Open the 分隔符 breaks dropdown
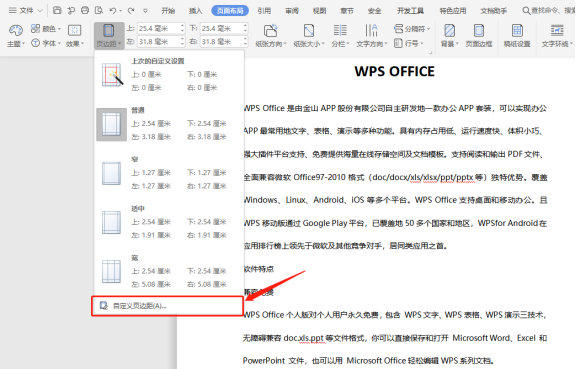Viewport: 576px width, 369px height. (412, 29)
